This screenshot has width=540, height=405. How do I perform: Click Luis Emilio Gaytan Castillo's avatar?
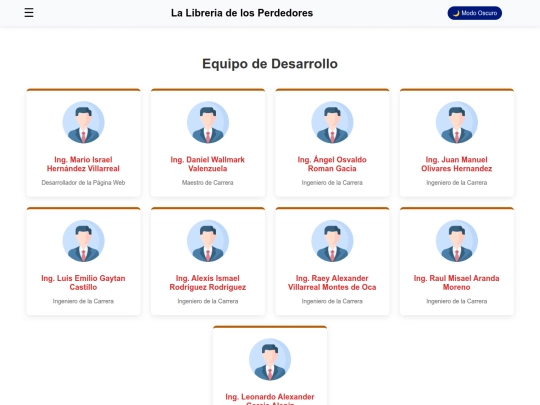tap(83, 241)
